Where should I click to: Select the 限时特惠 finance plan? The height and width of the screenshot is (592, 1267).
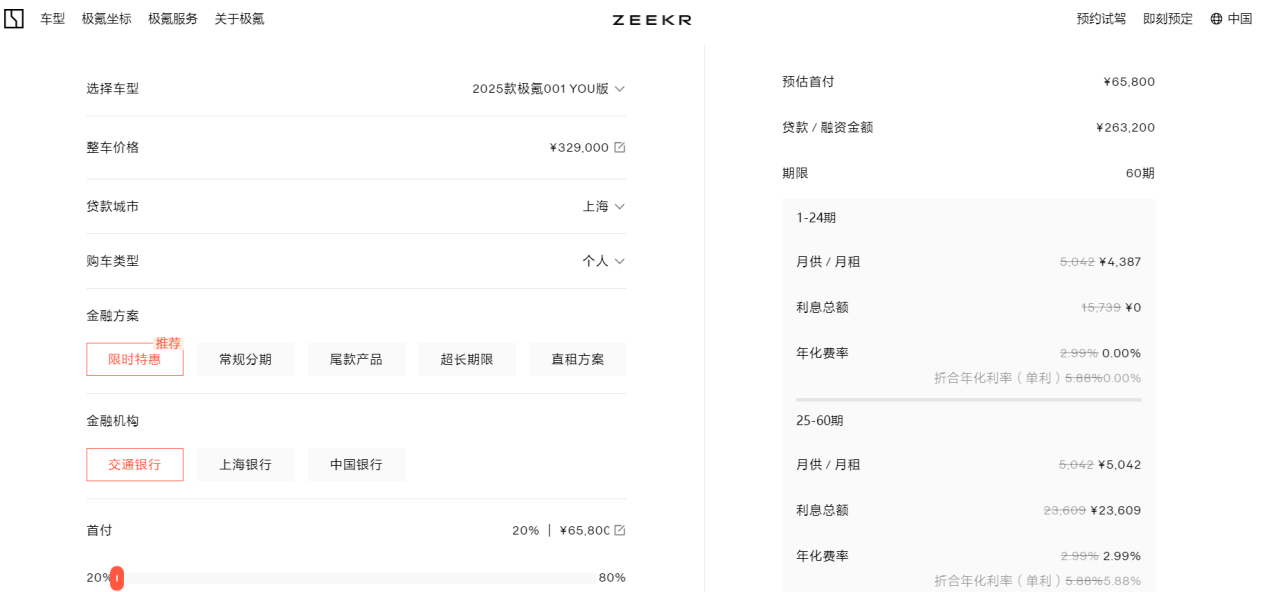[x=135, y=359]
